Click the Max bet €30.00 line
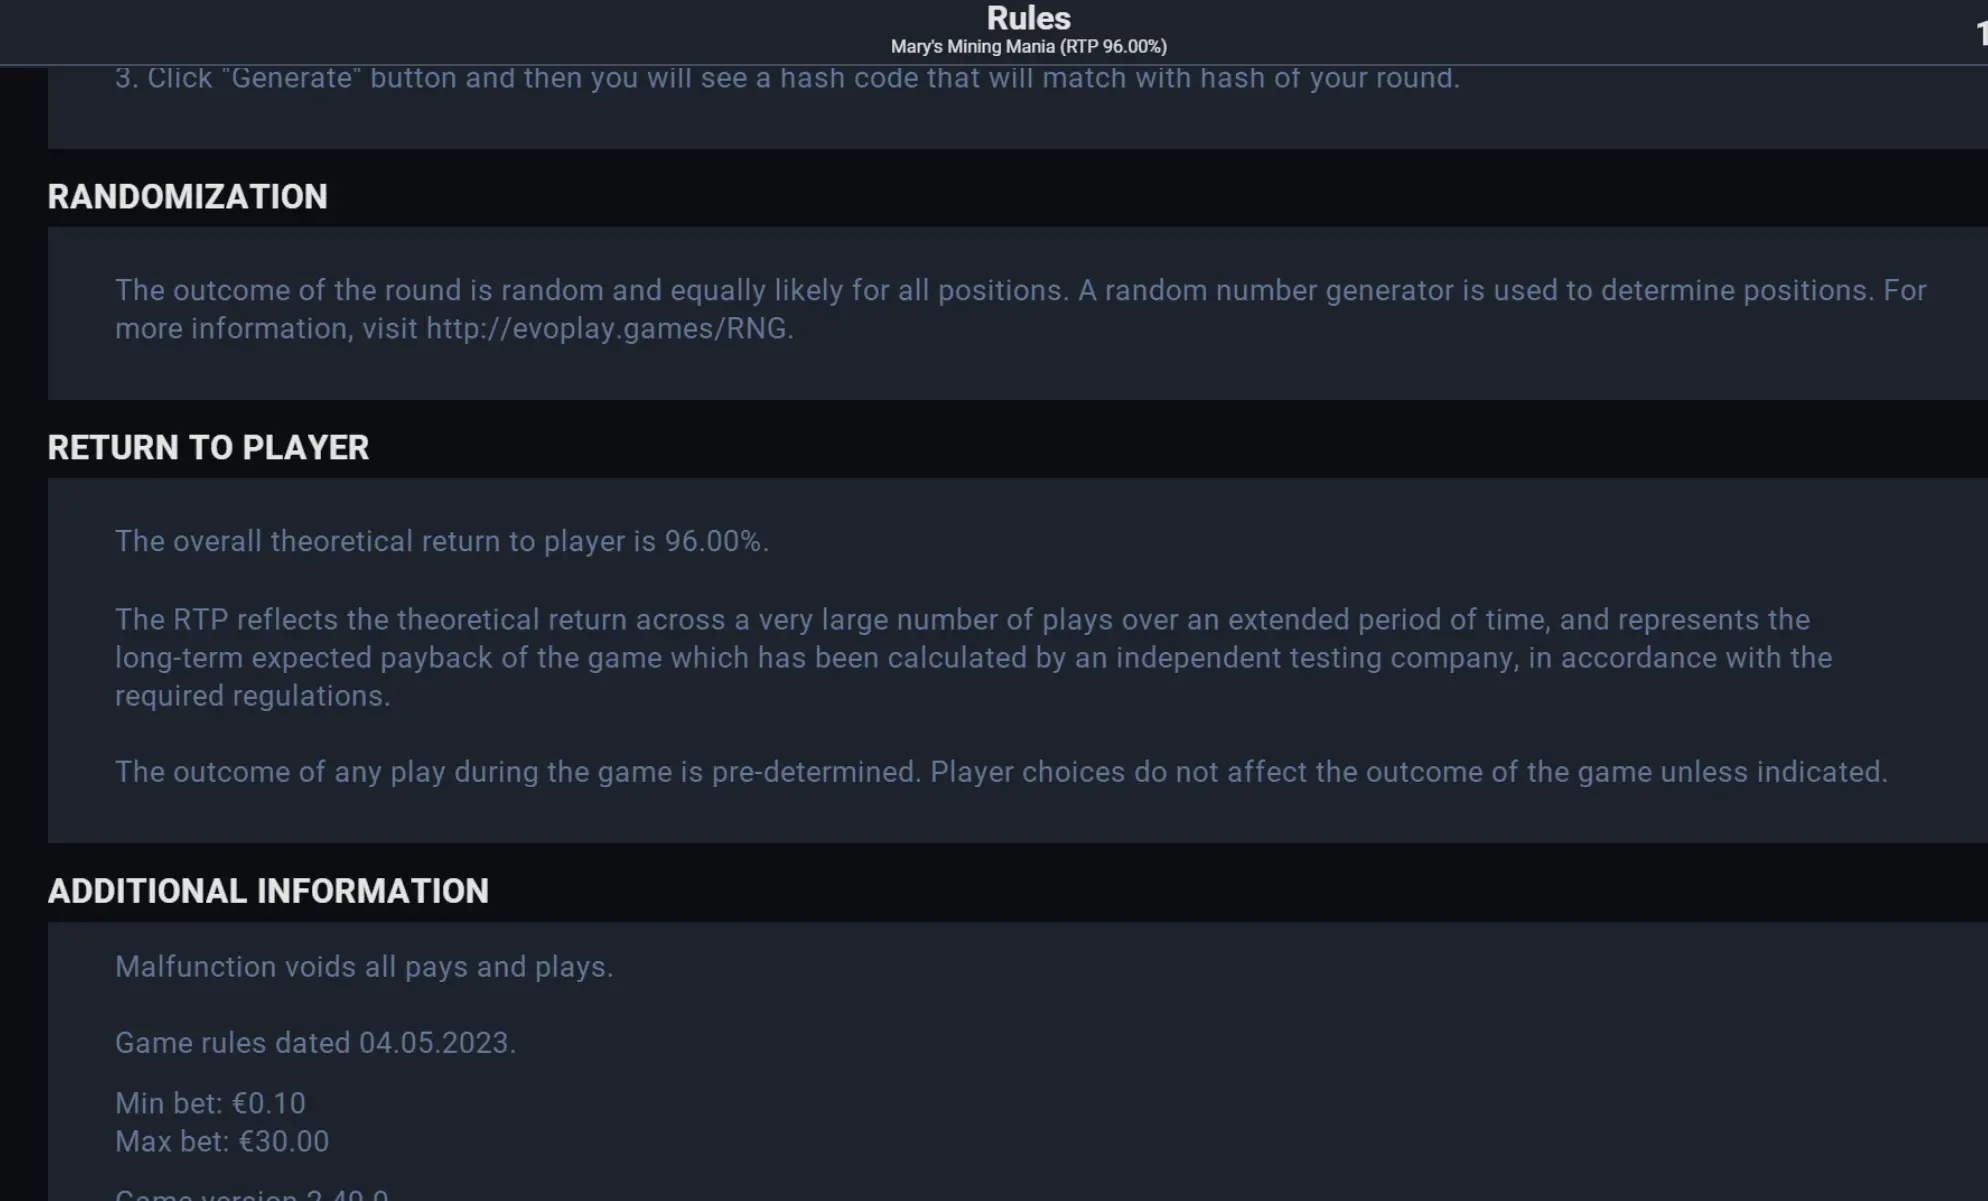 (222, 1141)
